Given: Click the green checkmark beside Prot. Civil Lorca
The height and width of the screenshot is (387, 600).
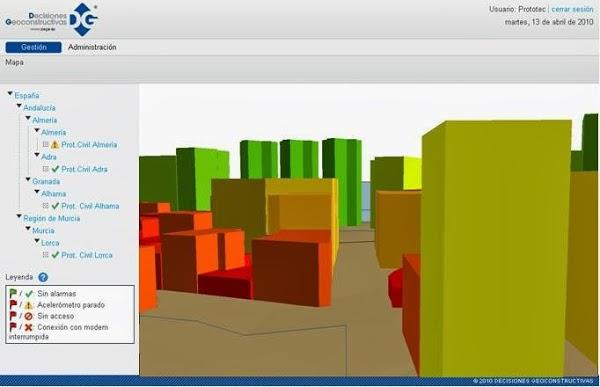Looking at the screenshot, I should 55,255.
